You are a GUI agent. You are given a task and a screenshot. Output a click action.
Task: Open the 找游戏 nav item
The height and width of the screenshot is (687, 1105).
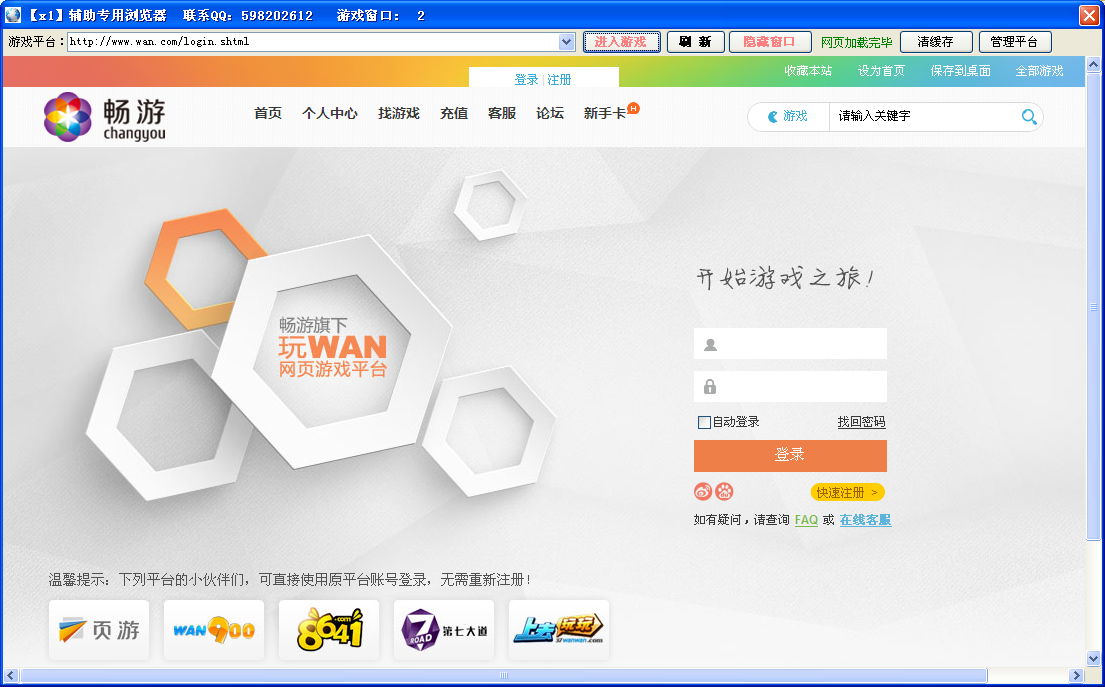pos(399,113)
